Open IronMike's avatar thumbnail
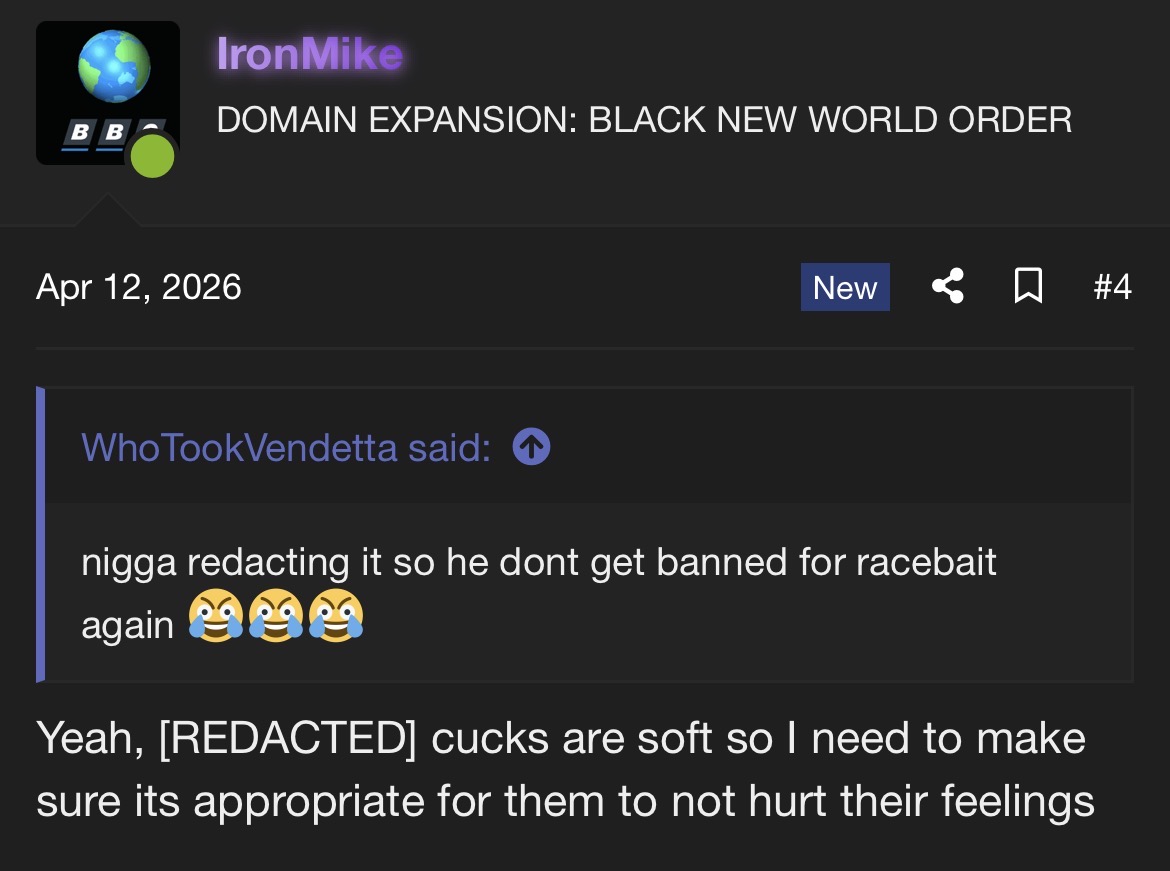The image size is (1170, 871). click(x=107, y=93)
